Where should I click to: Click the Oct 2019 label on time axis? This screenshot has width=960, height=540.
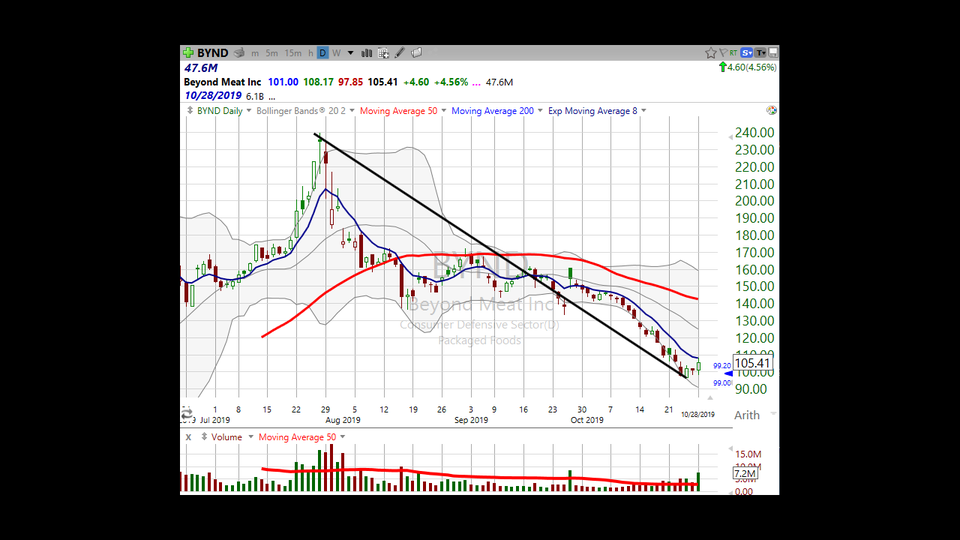tap(587, 420)
